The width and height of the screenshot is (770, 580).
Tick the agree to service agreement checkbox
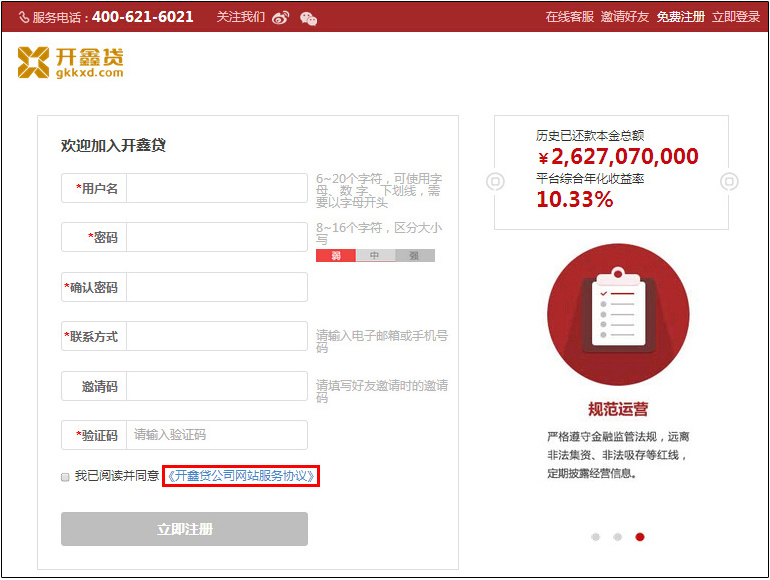(65, 477)
